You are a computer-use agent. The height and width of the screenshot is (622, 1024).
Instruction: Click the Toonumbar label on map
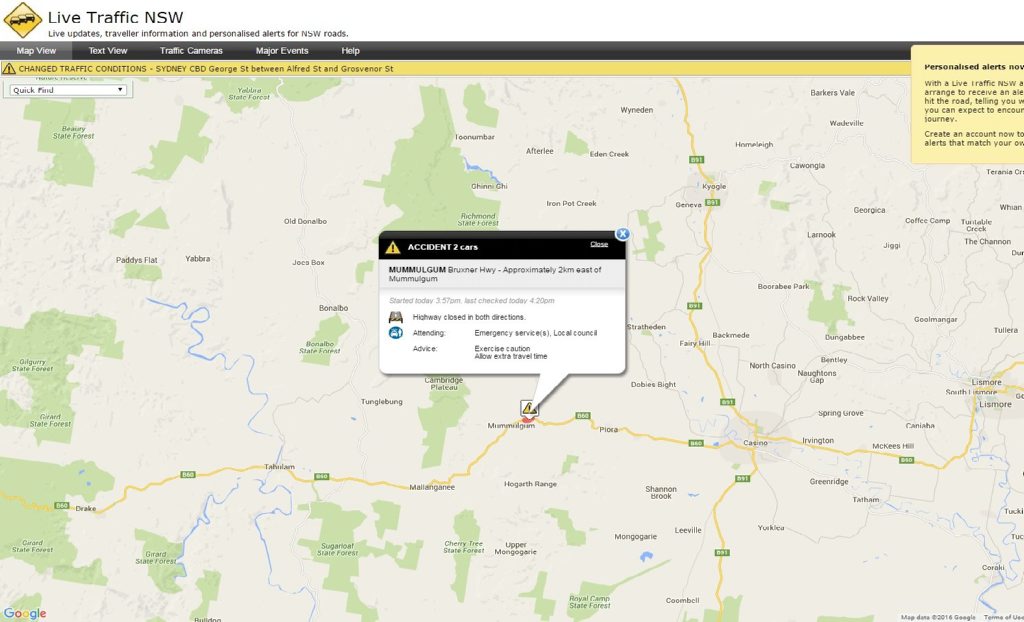point(475,137)
